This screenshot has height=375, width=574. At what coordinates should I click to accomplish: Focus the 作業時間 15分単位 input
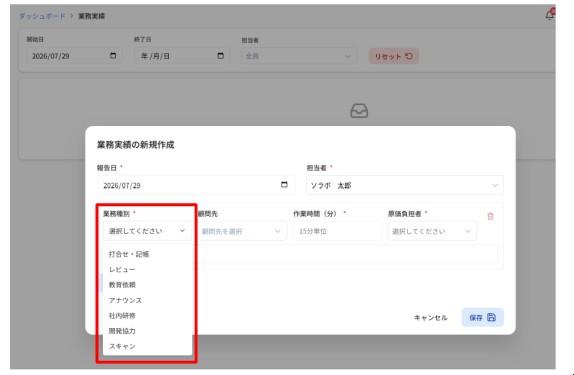pyautogui.click(x=337, y=231)
